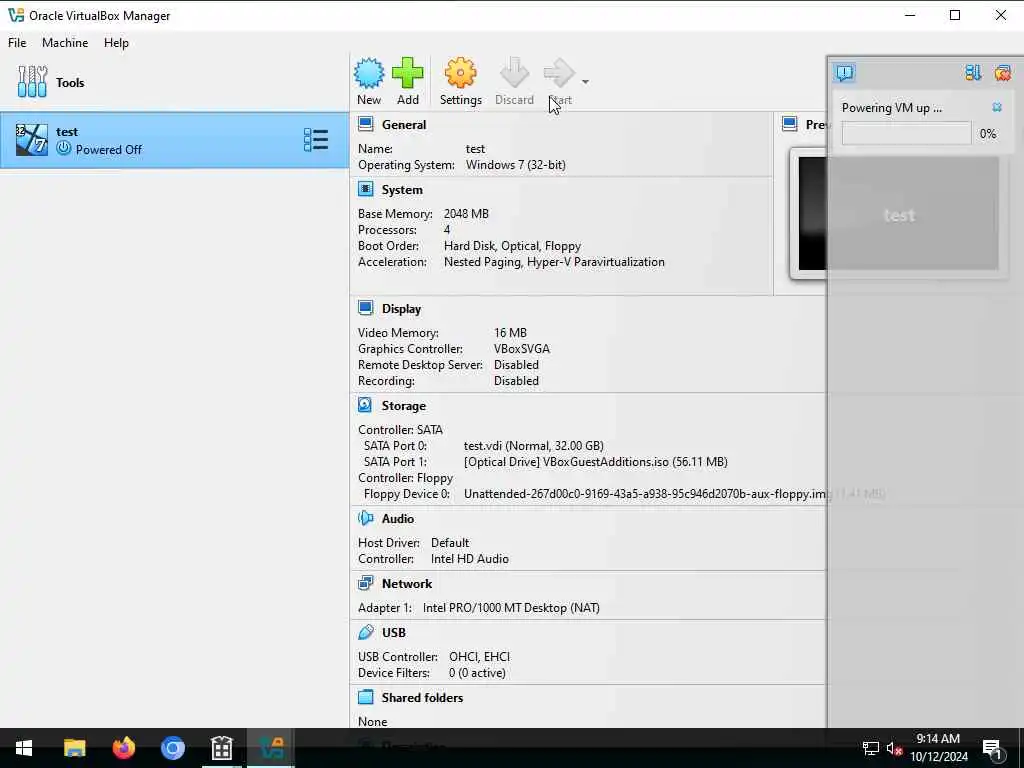Open the Display section header link
This screenshot has width=1024, height=768.
pos(401,309)
